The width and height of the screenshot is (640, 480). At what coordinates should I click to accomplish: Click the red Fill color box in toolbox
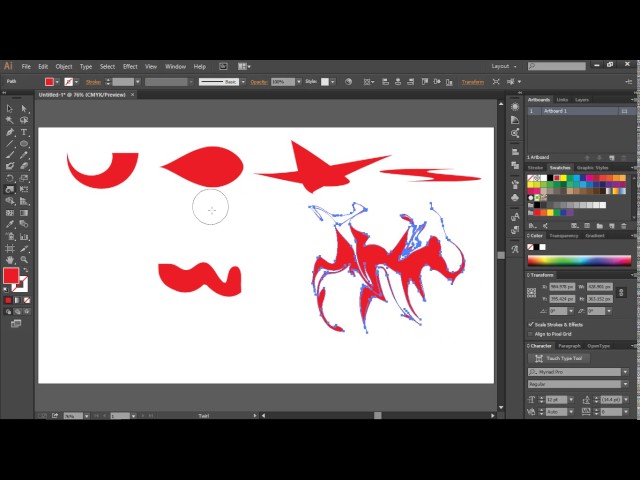coord(11,276)
